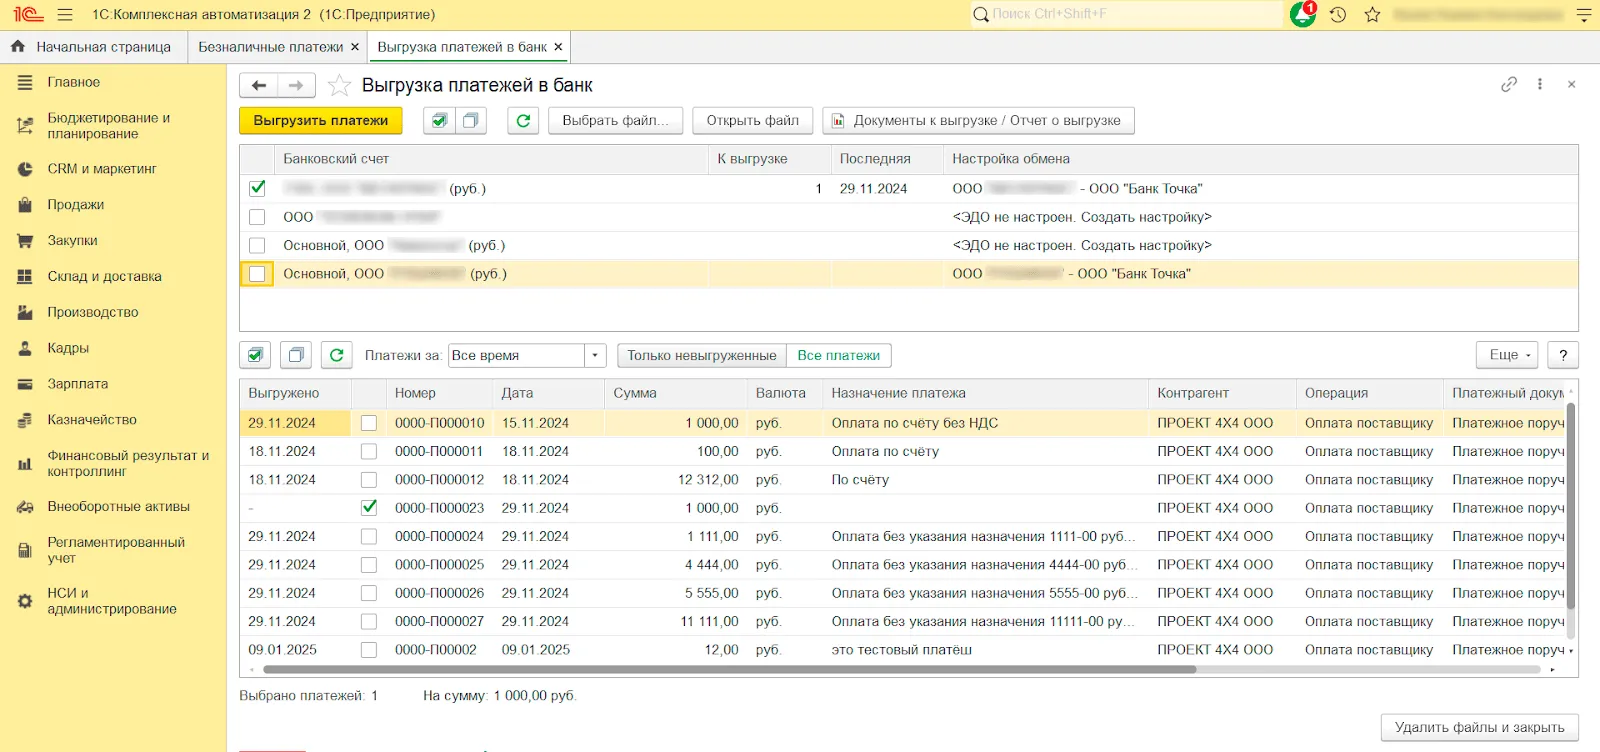Click the notifications bell icon
This screenshot has width=1600, height=752.
[x=1302, y=15]
